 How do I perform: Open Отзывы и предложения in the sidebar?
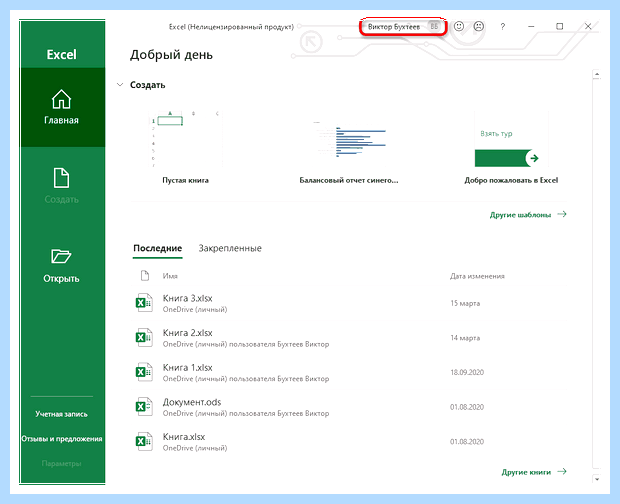click(62, 439)
